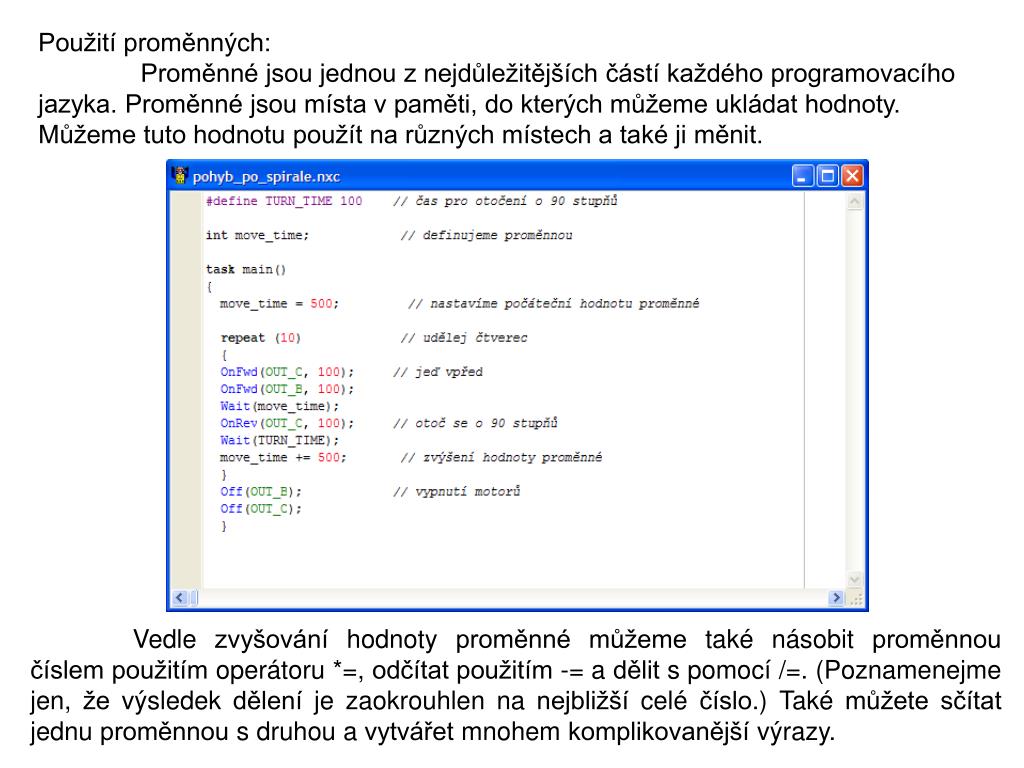The height and width of the screenshot is (768, 1024).
Task: Click the heading 'Použití proměnných:'
Action: [154, 43]
